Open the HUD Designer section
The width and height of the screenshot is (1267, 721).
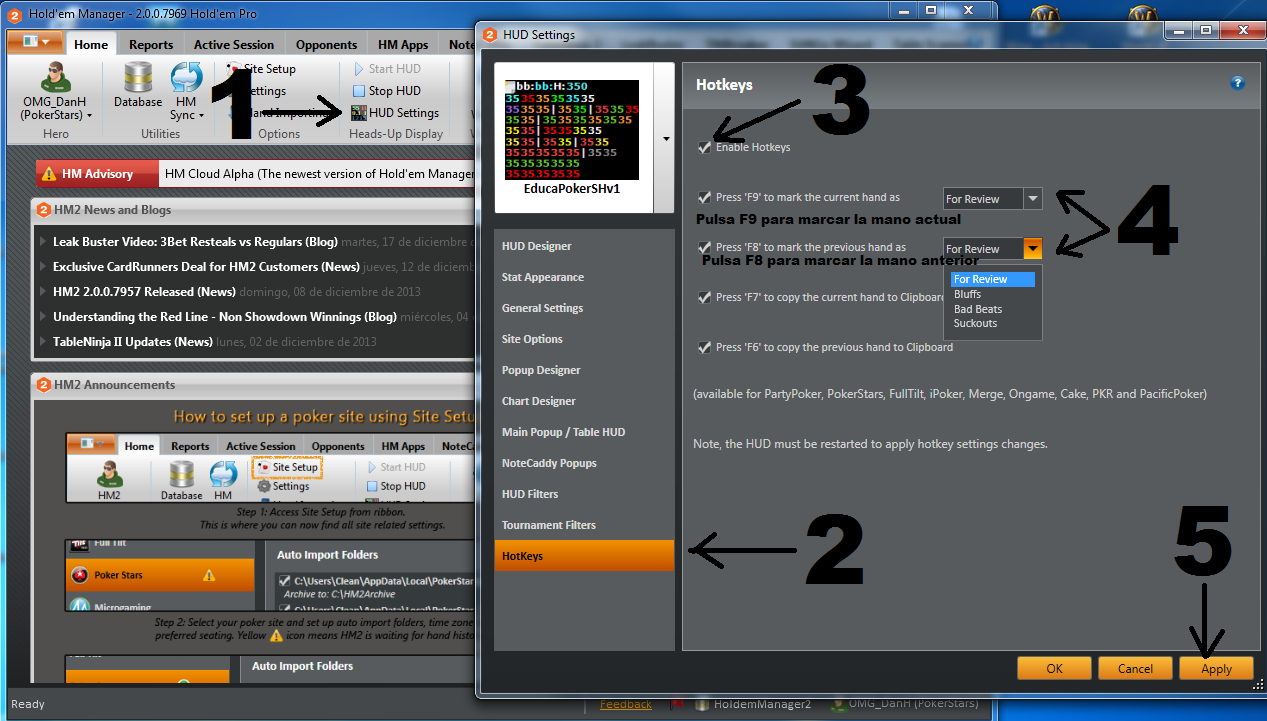coord(584,246)
